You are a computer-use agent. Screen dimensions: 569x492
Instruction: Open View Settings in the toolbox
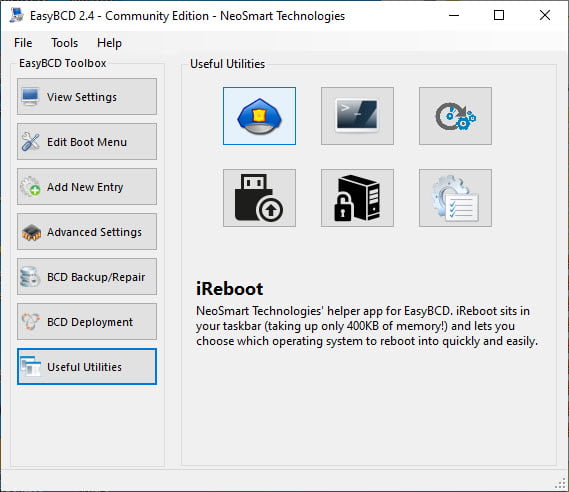pos(87,97)
